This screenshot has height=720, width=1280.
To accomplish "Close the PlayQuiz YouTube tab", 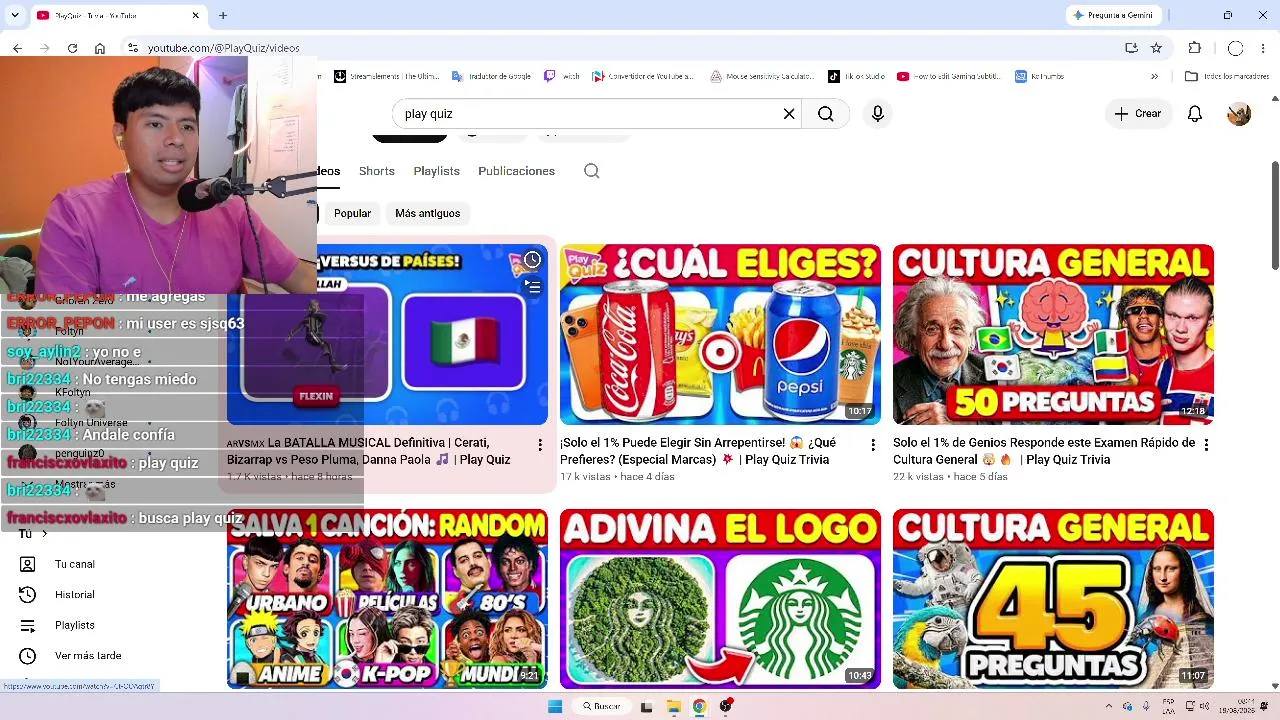I will 196,15.
